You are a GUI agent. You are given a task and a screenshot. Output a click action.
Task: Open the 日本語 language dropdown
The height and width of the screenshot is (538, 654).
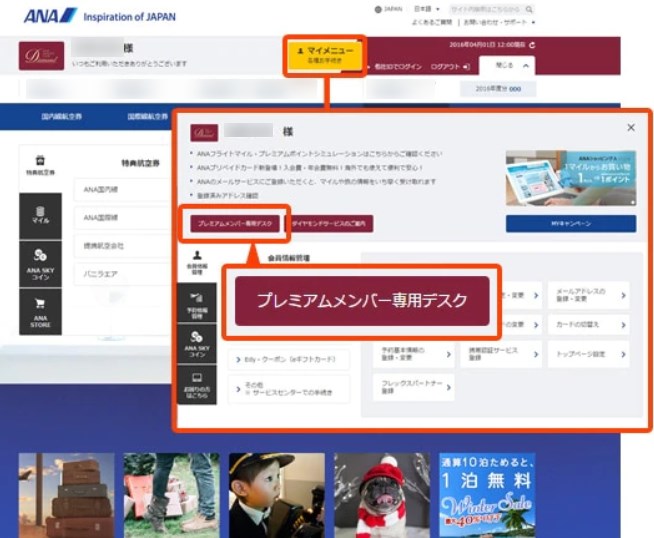point(426,9)
